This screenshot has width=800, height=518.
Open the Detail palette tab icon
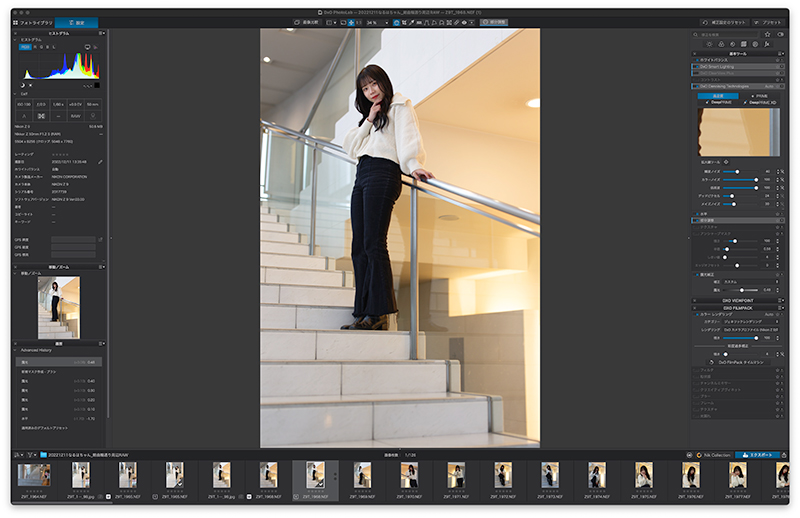(x=732, y=44)
